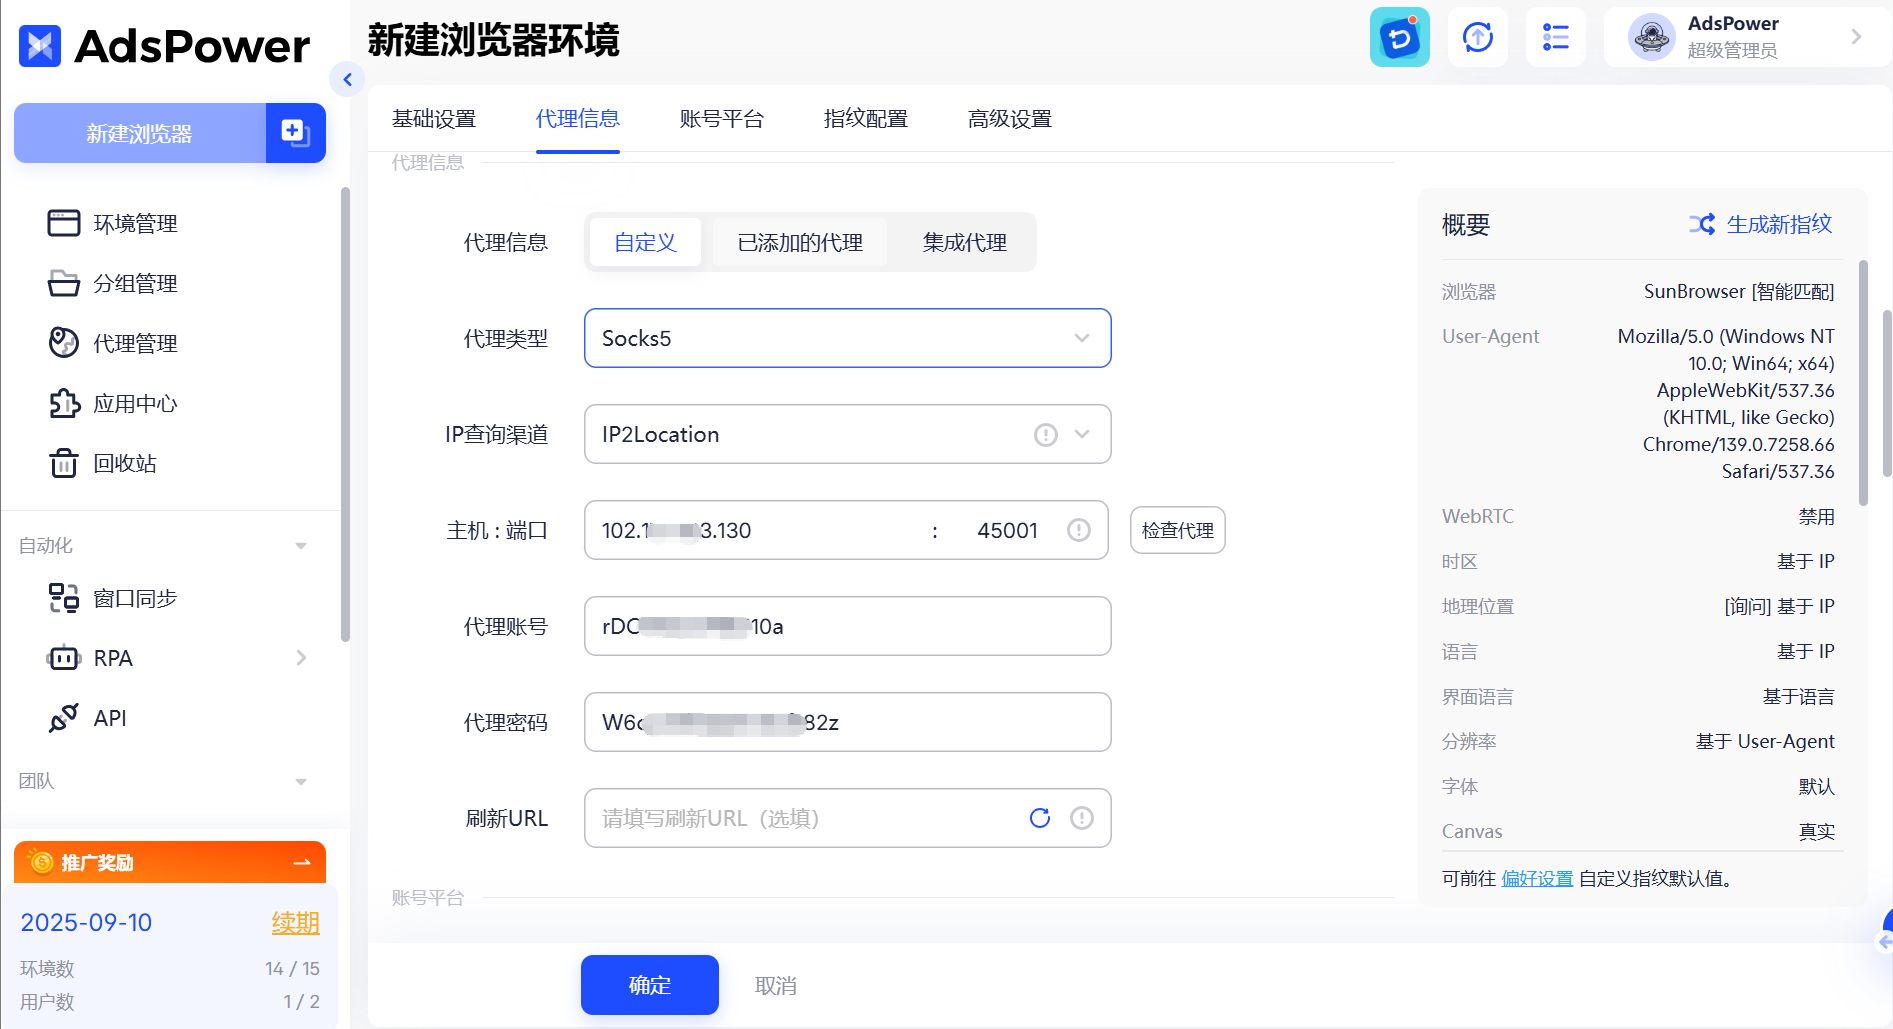Select the 已添加的代理 proxy option
The image size is (1893, 1029).
click(x=799, y=242)
